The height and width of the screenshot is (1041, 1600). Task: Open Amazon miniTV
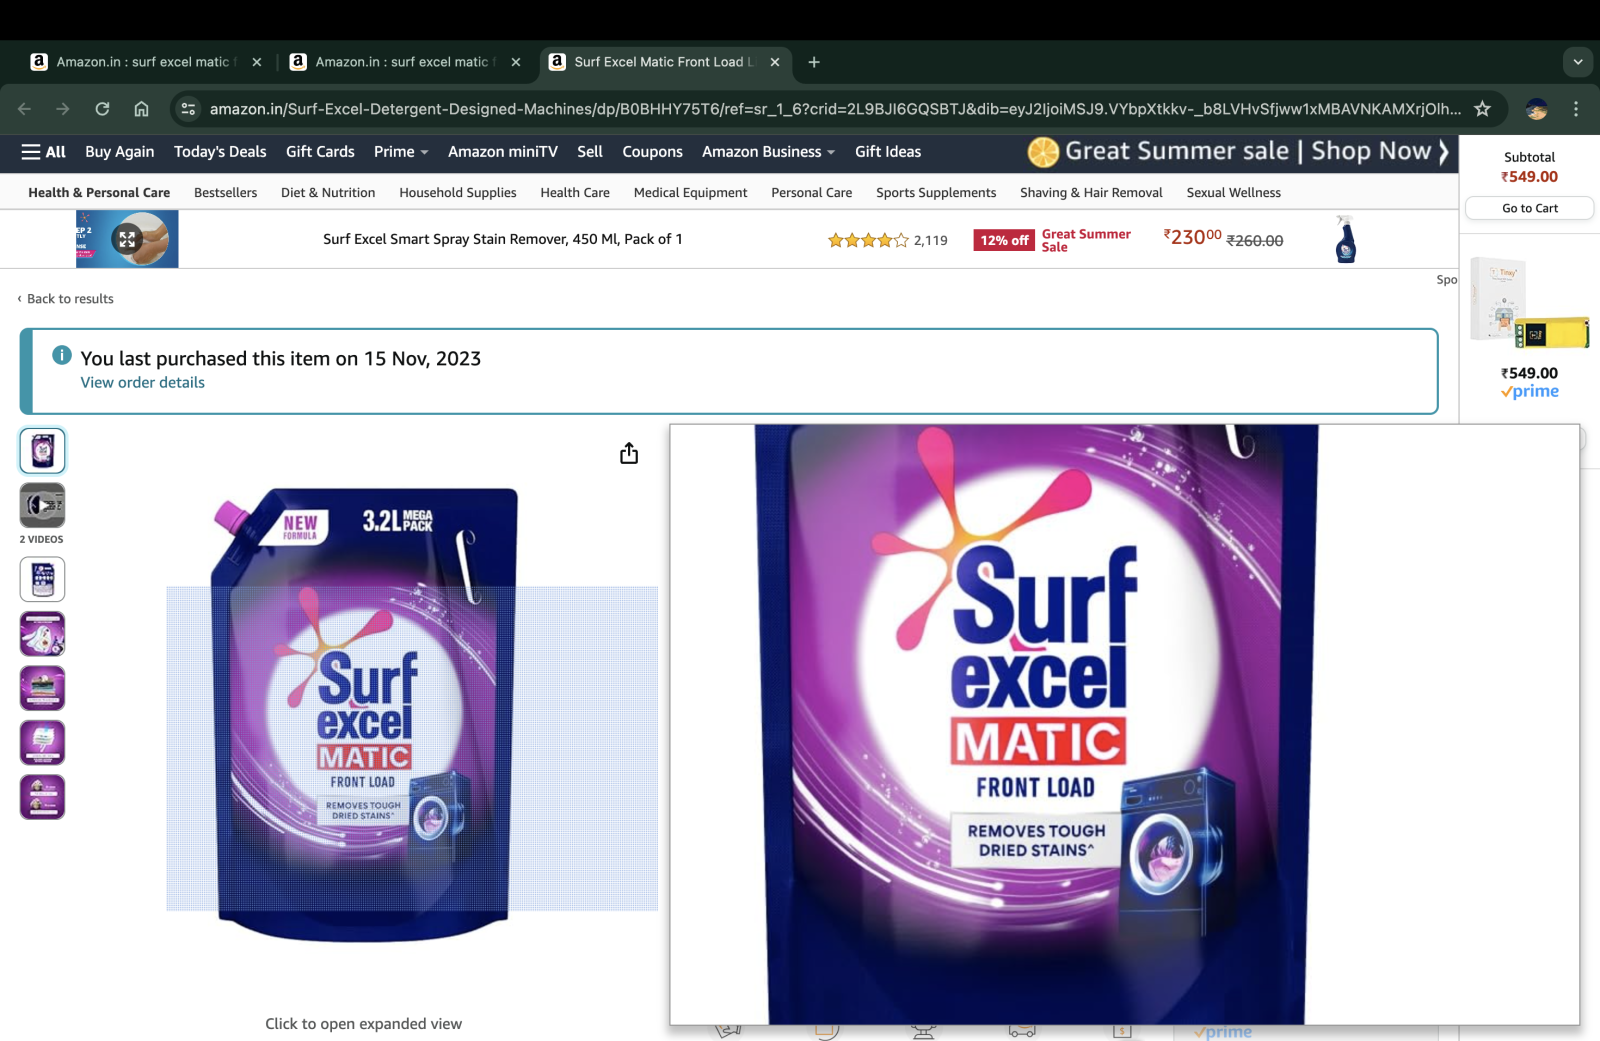[x=503, y=152]
